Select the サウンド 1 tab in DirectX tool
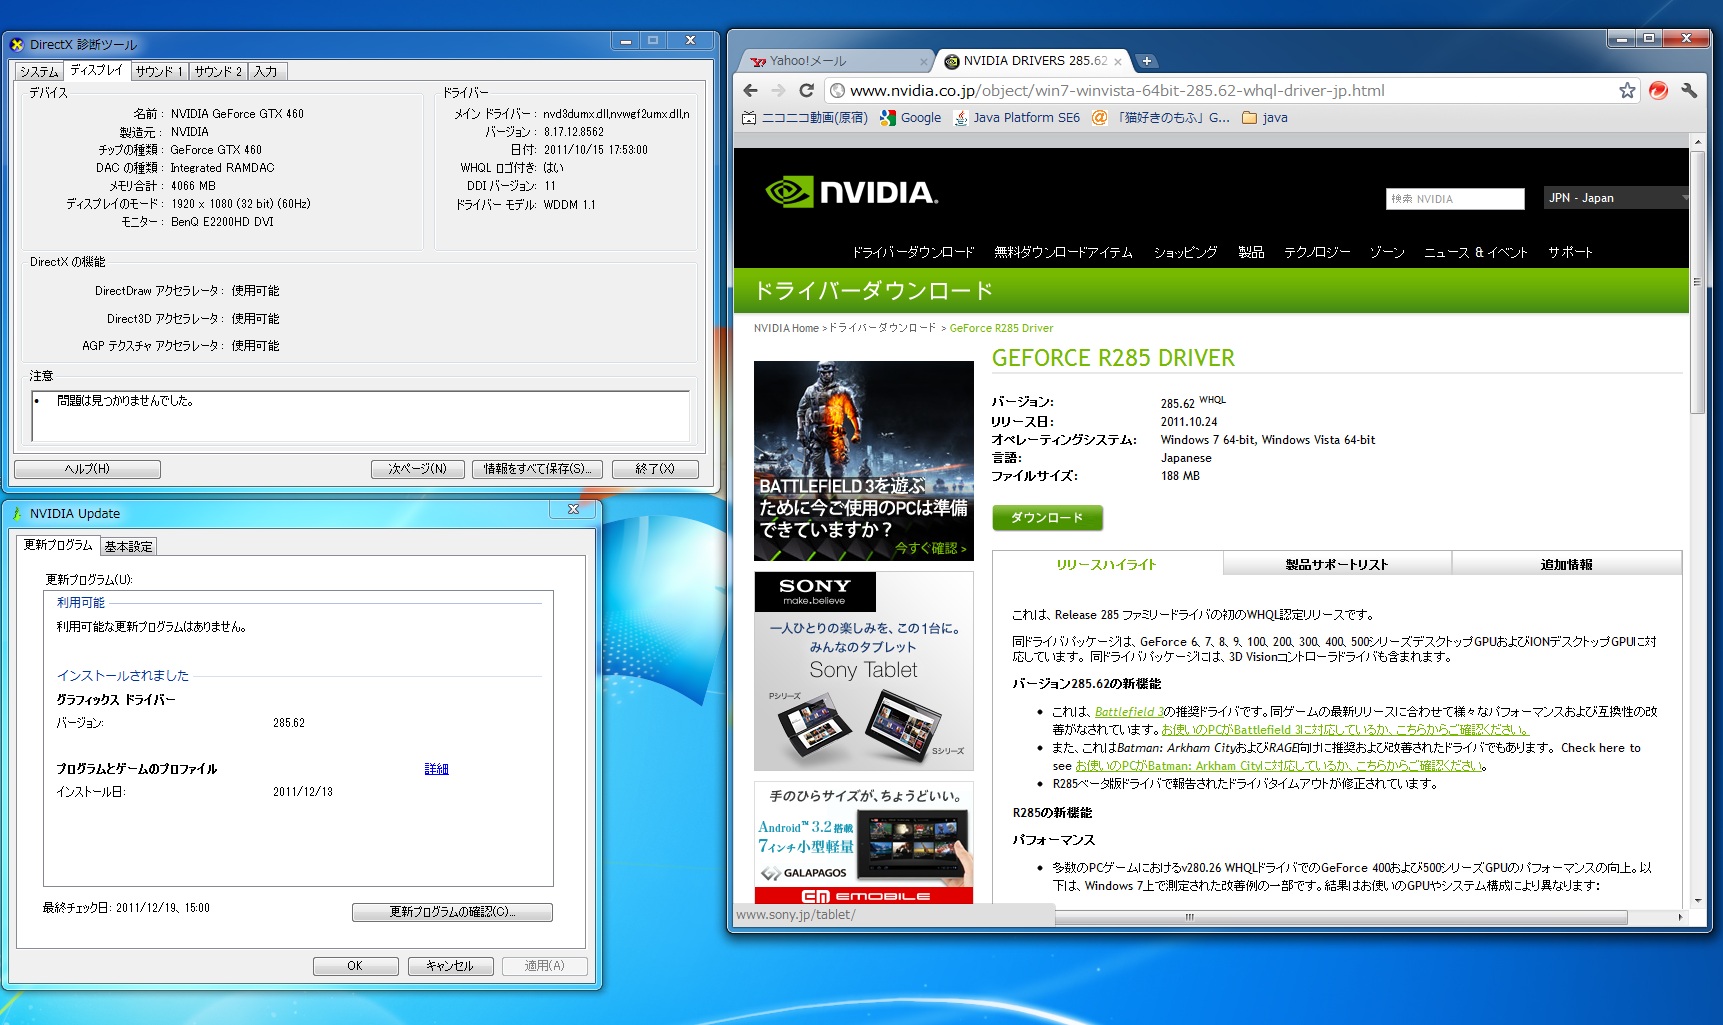This screenshot has height=1025, width=1723. pos(159,72)
